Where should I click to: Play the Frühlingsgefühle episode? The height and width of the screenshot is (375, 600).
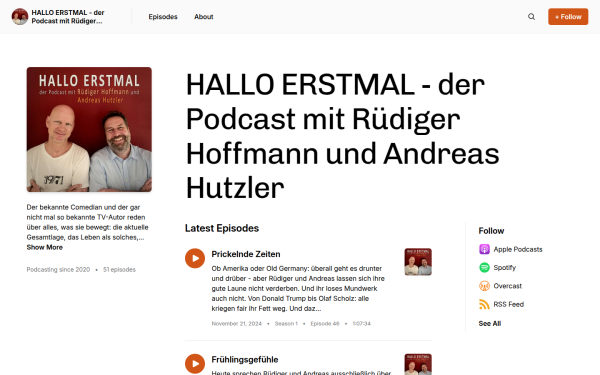pos(195,364)
